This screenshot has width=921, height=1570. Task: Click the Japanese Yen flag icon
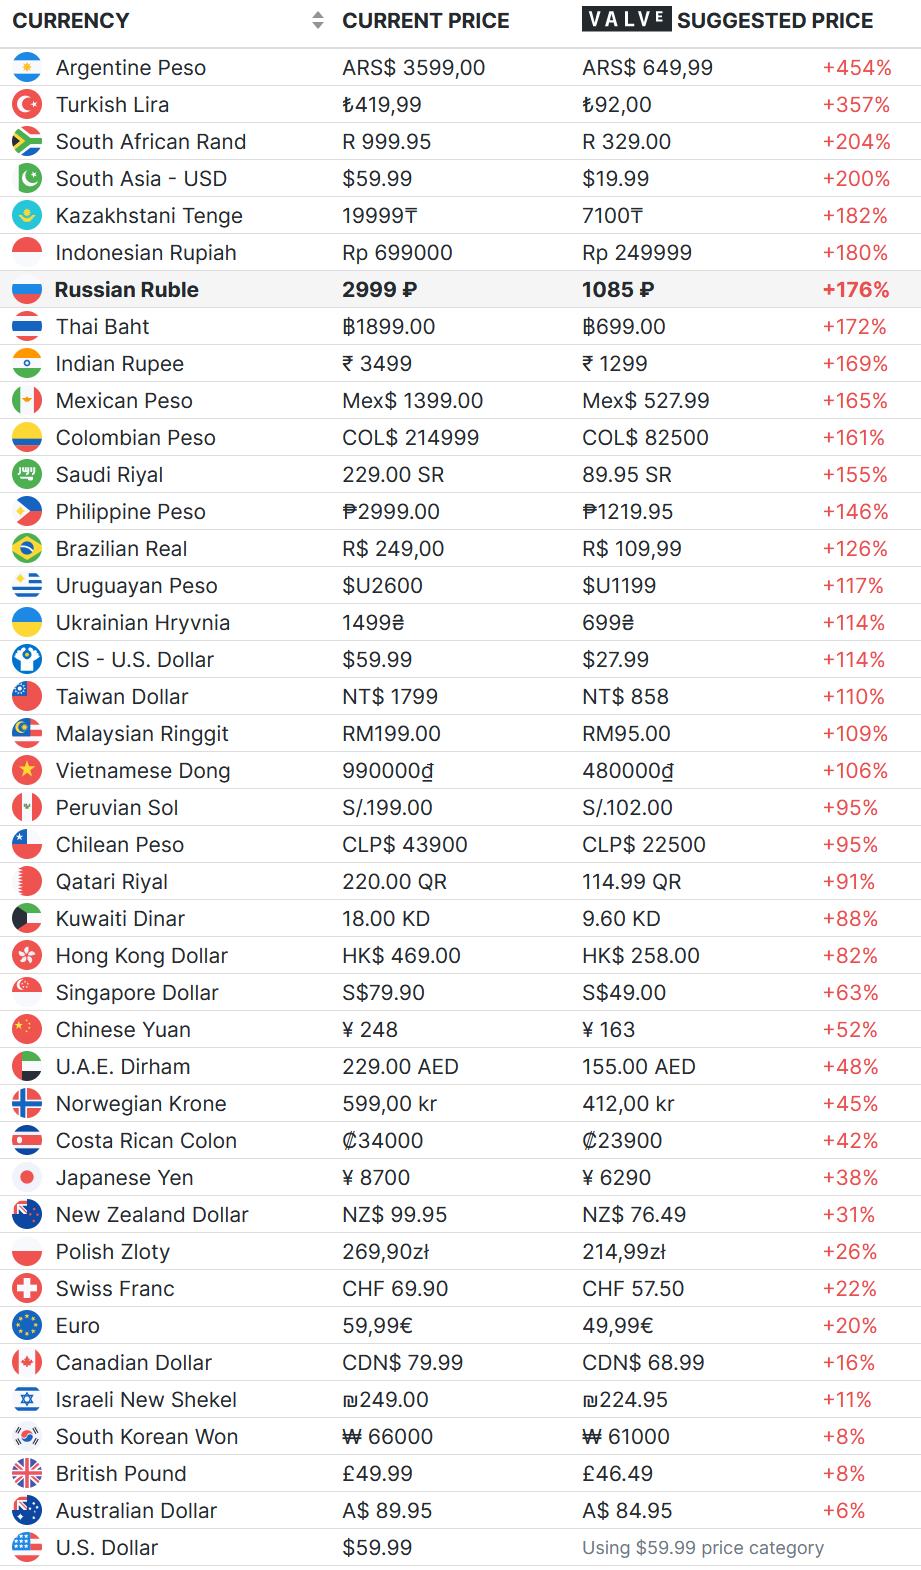pos(27,1177)
